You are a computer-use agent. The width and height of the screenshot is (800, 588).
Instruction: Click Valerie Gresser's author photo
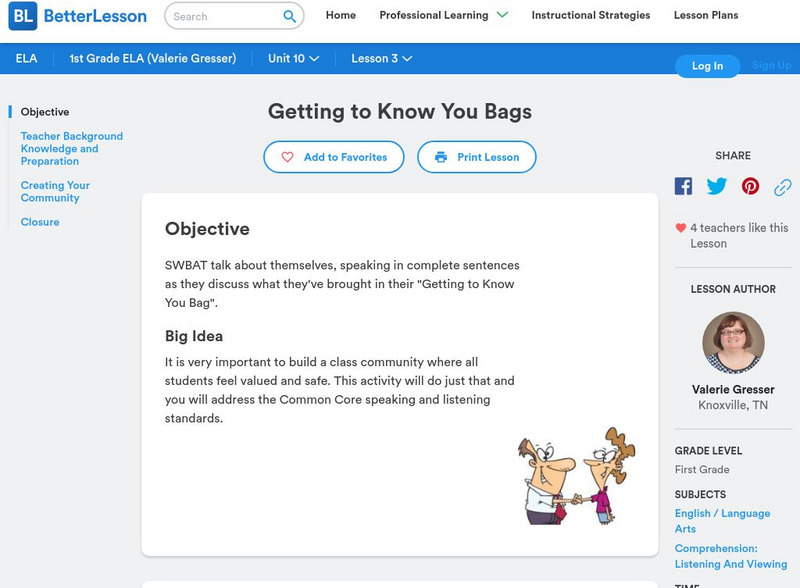(x=733, y=342)
